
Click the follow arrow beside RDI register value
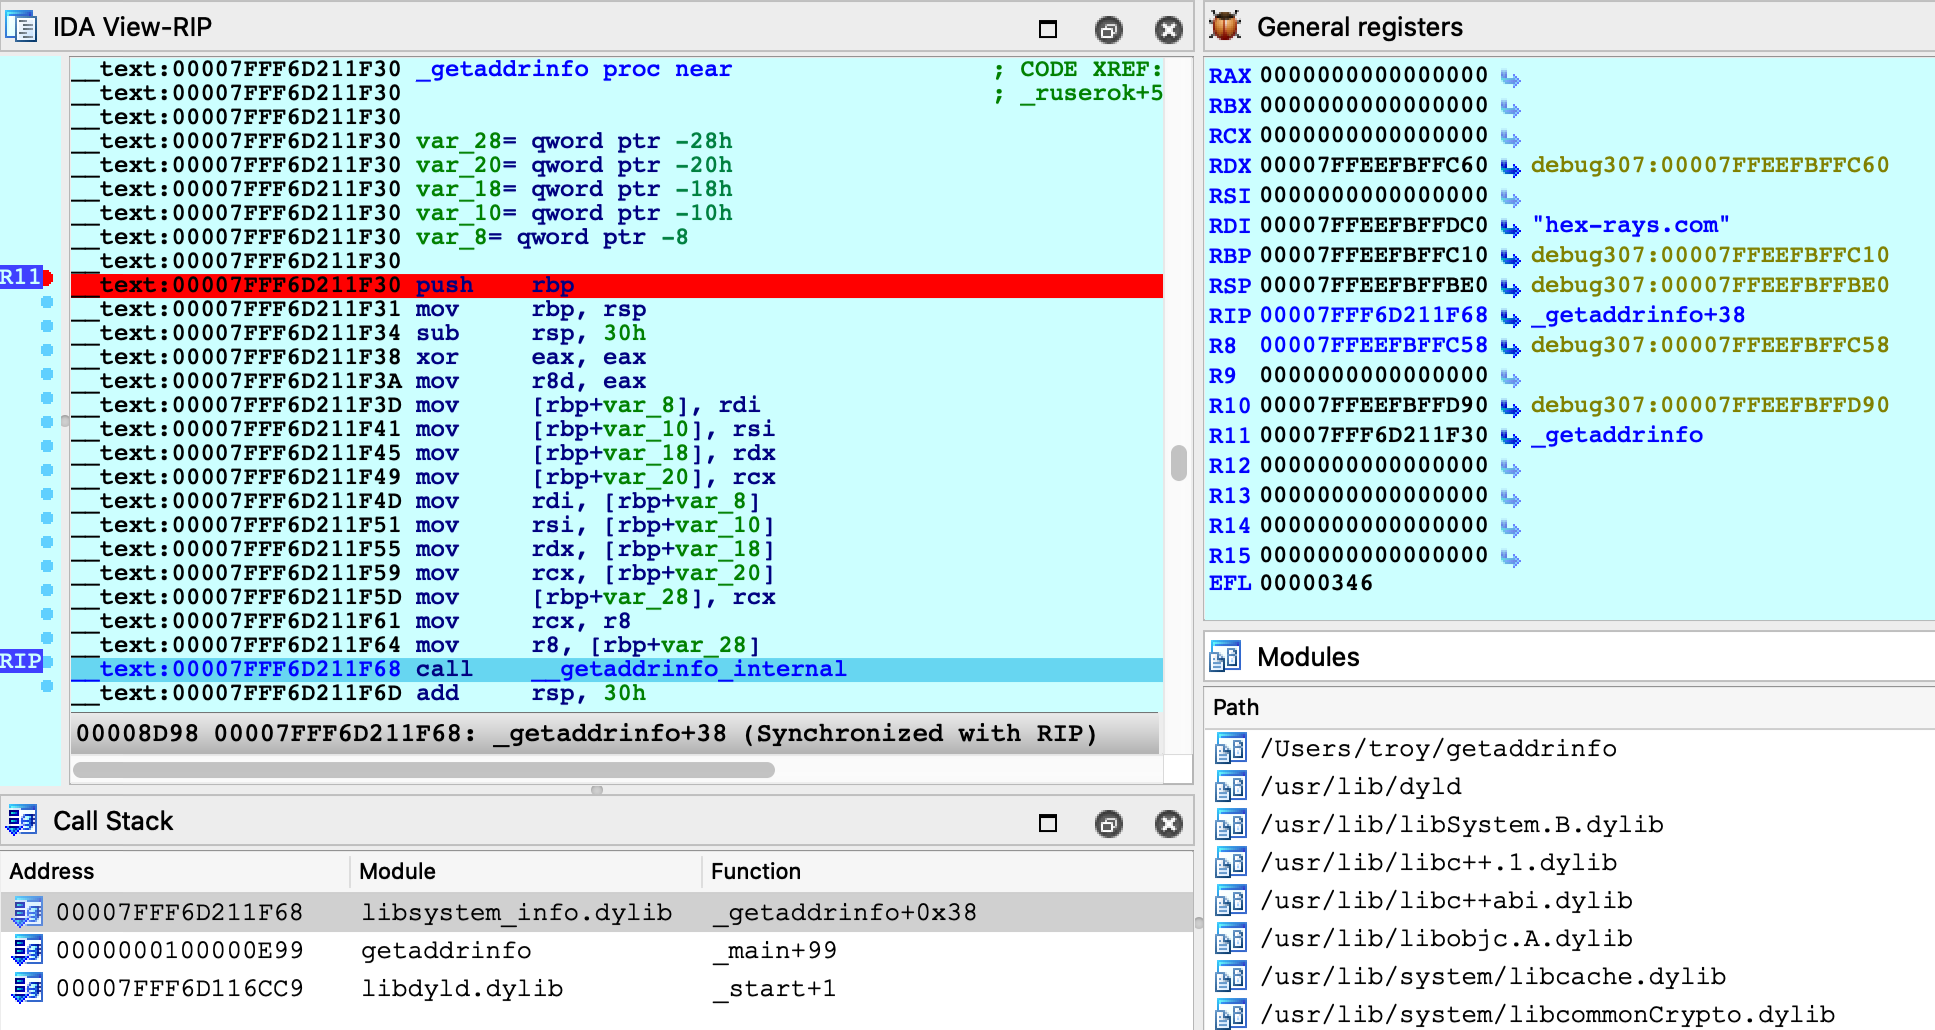tap(1510, 225)
